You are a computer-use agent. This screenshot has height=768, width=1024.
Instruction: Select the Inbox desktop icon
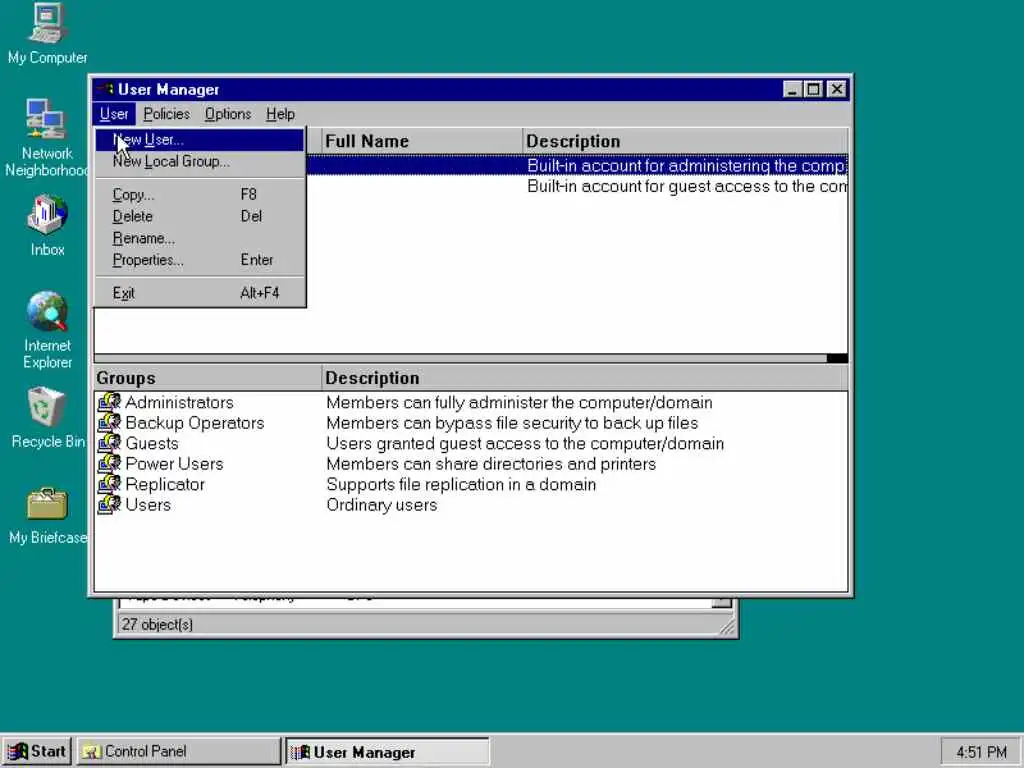click(47, 225)
